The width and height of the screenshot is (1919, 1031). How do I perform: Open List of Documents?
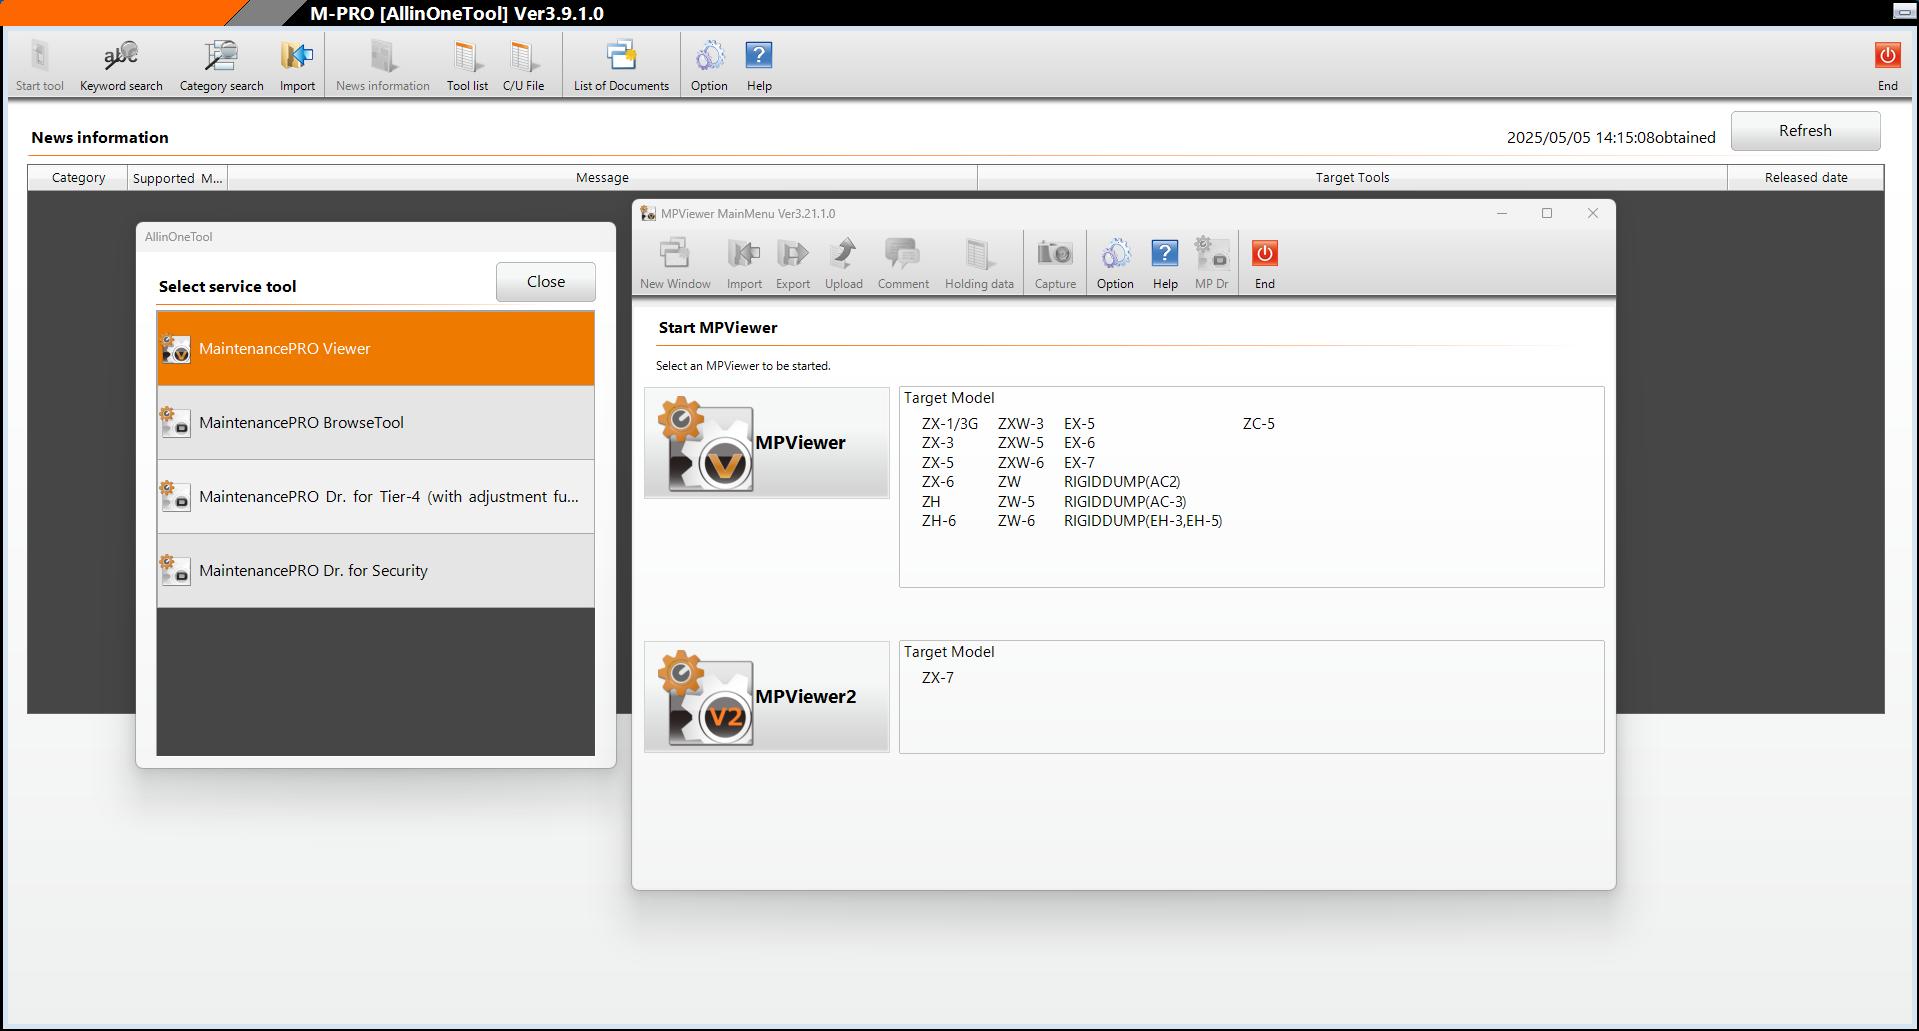621,66
